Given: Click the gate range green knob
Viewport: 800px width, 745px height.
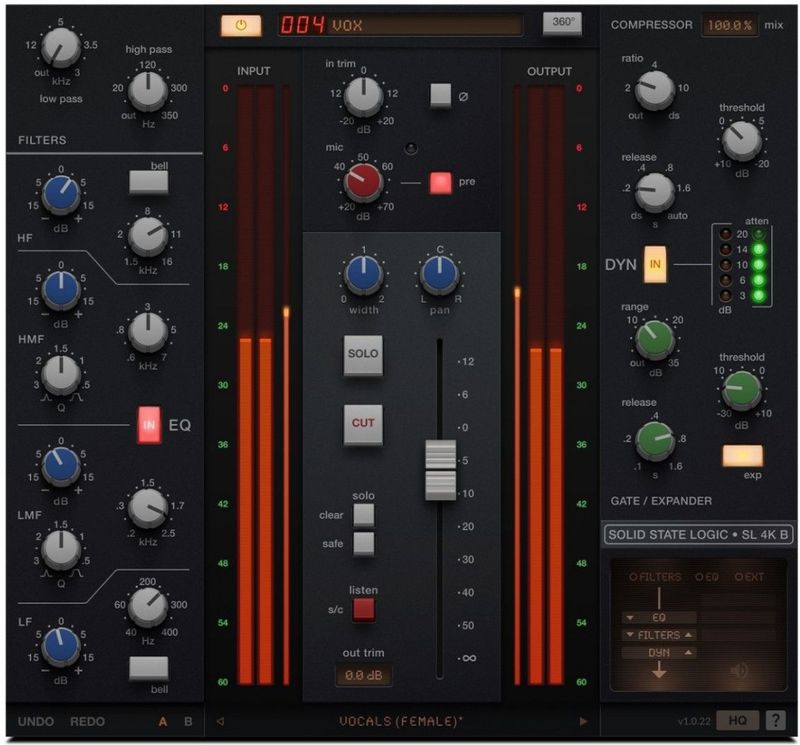Looking at the screenshot, I should click(x=655, y=339).
